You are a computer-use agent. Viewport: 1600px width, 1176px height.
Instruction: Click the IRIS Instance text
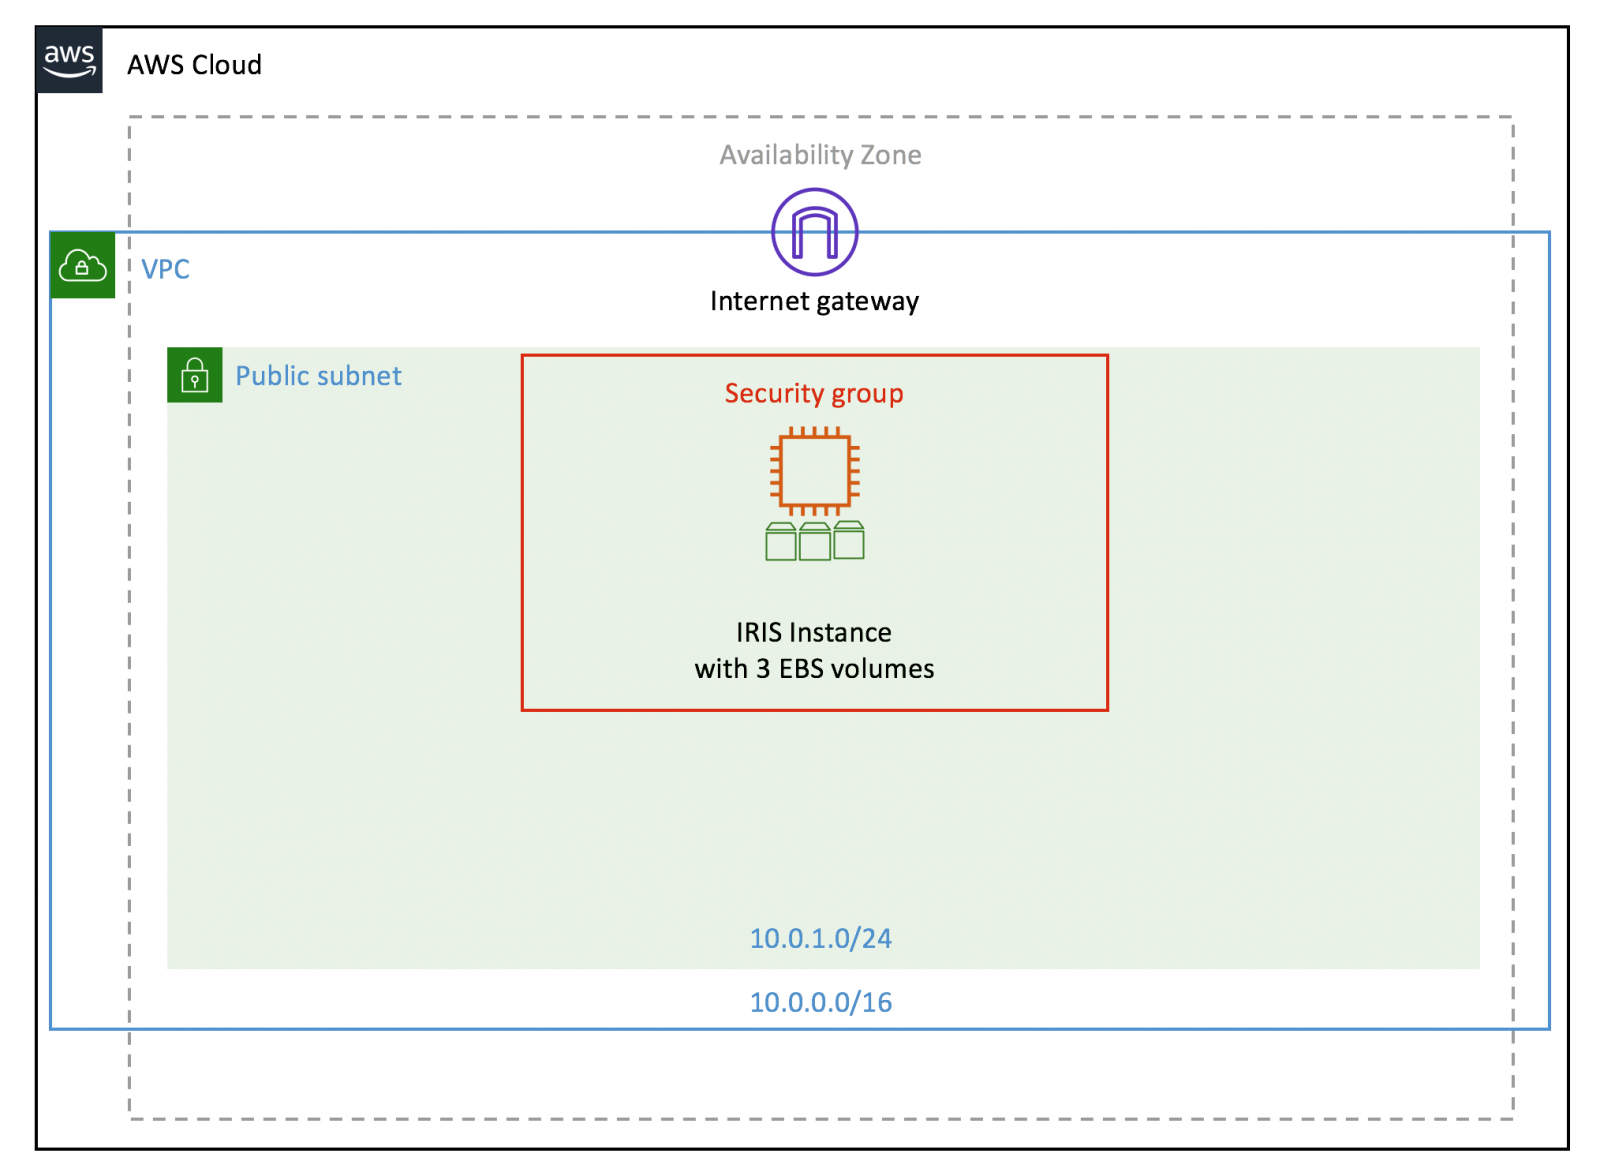click(814, 632)
